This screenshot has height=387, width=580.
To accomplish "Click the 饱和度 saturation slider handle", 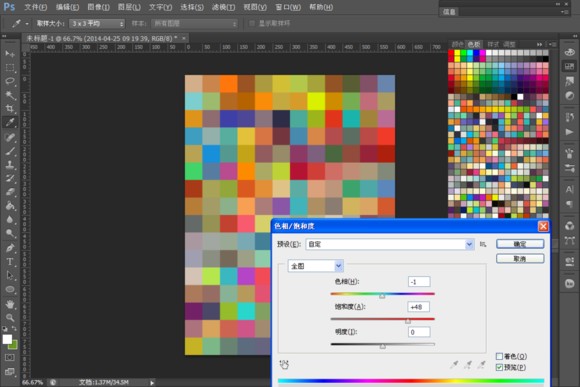I will [408, 321].
